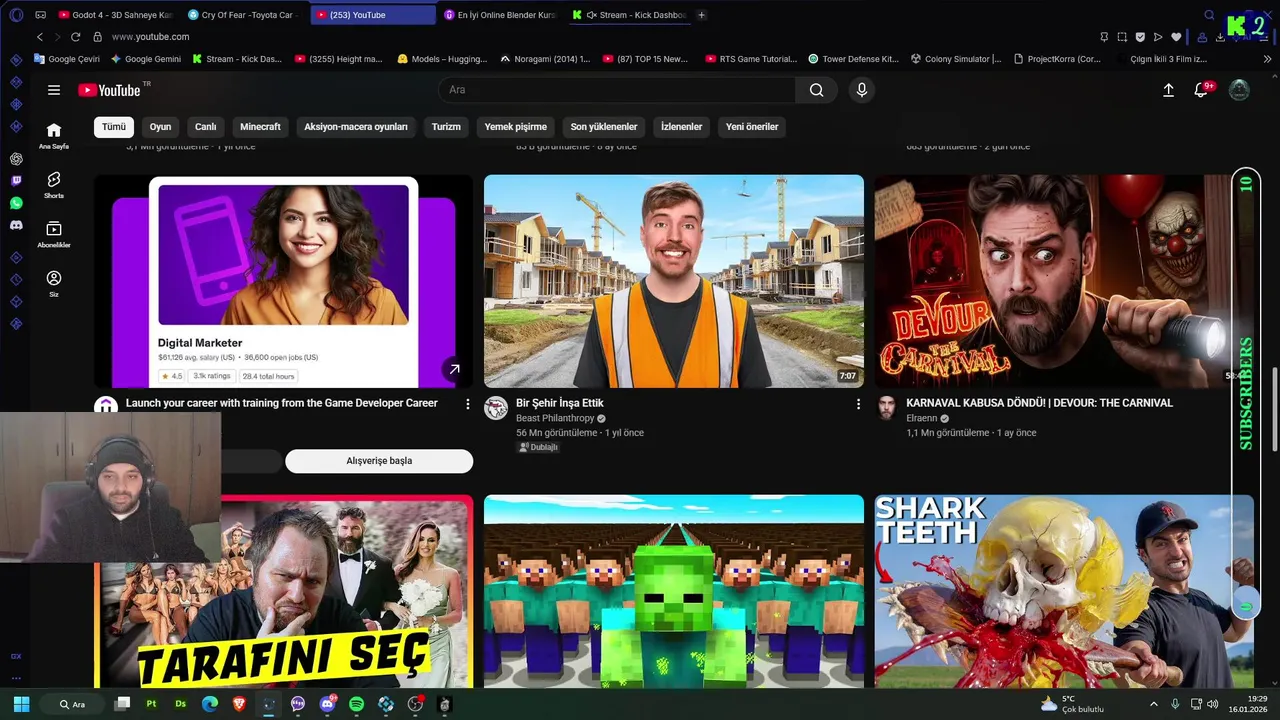Open Bir Şehir İnşa Ettik video title
The width and height of the screenshot is (1280, 720).
coord(560,403)
